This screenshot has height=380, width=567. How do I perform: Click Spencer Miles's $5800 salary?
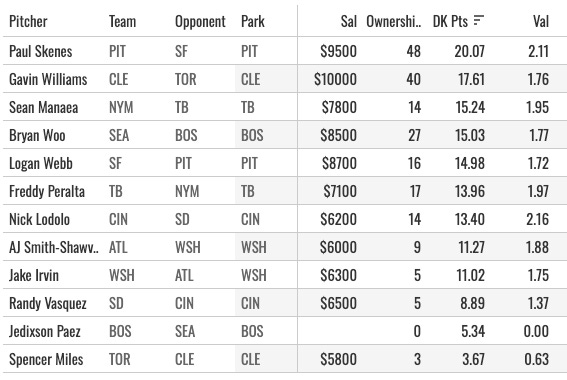point(338,359)
